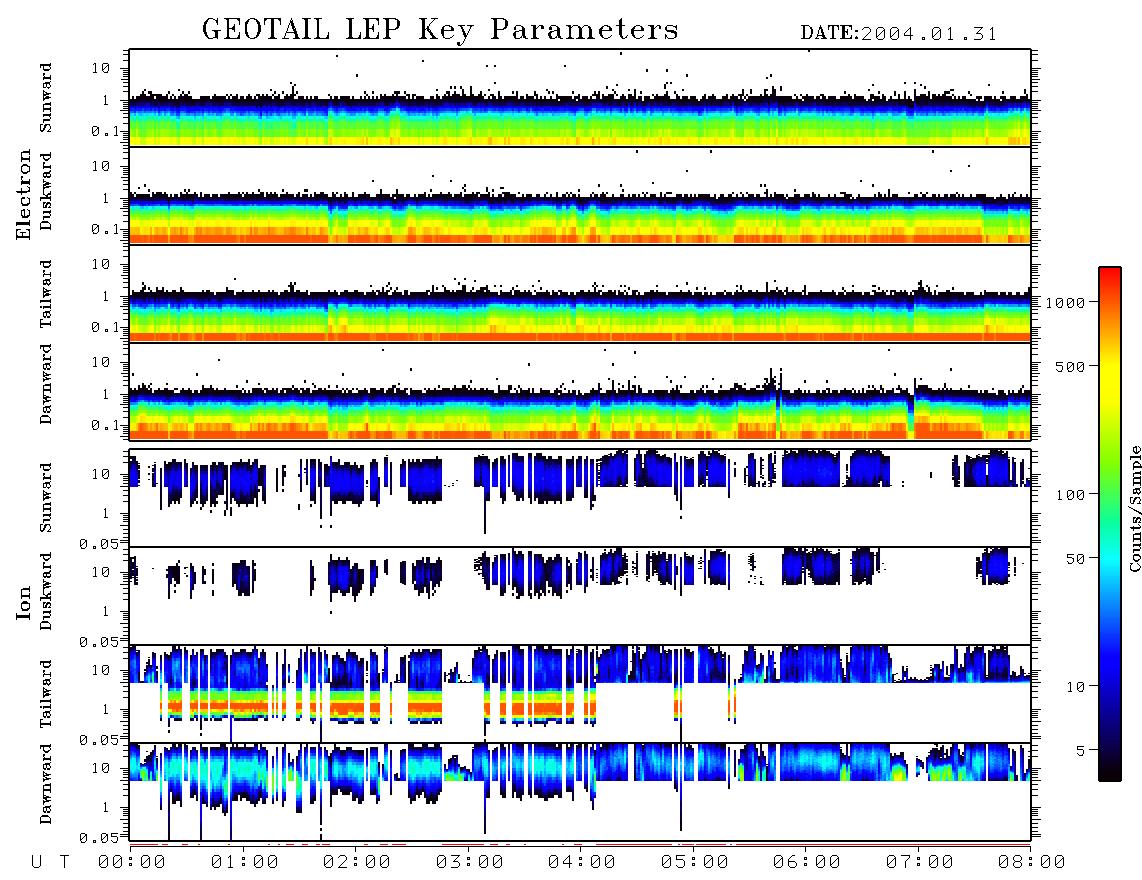The height and width of the screenshot is (880, 1142).
Task: Click the 05:00 time tick label
Action: (x=695, y=862)
